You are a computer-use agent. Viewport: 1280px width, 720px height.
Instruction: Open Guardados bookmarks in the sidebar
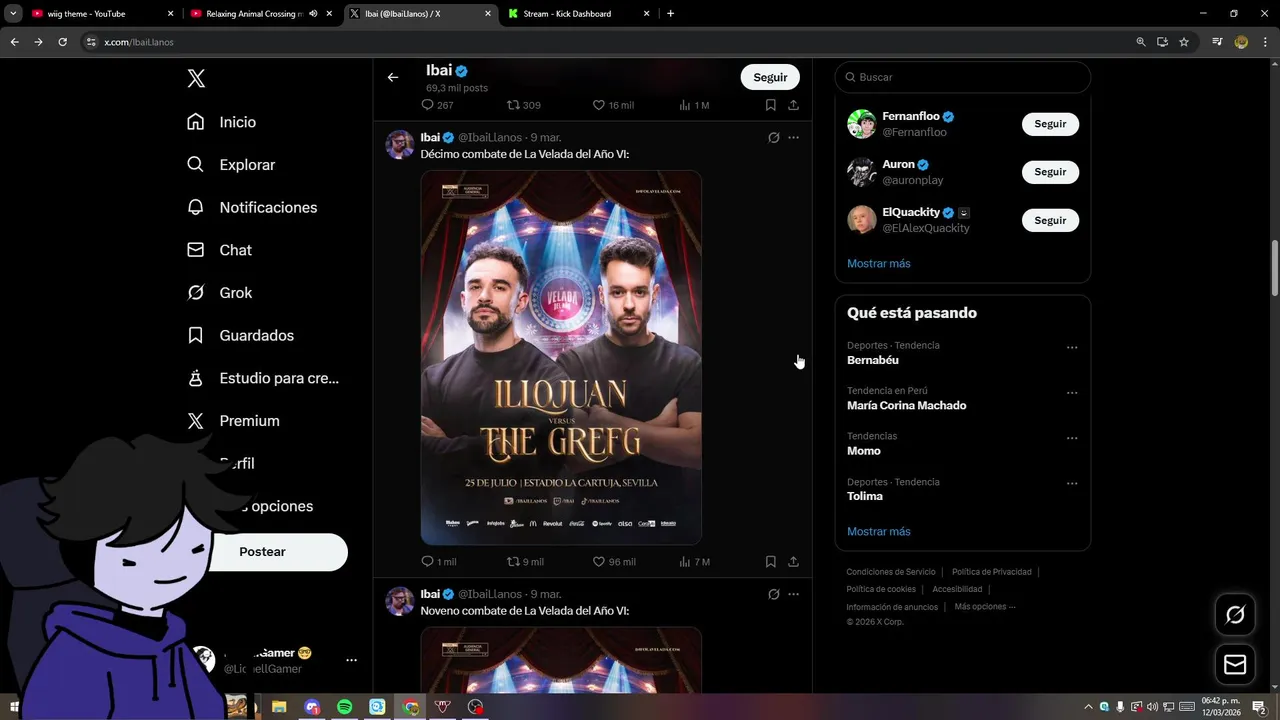[240, 335]
